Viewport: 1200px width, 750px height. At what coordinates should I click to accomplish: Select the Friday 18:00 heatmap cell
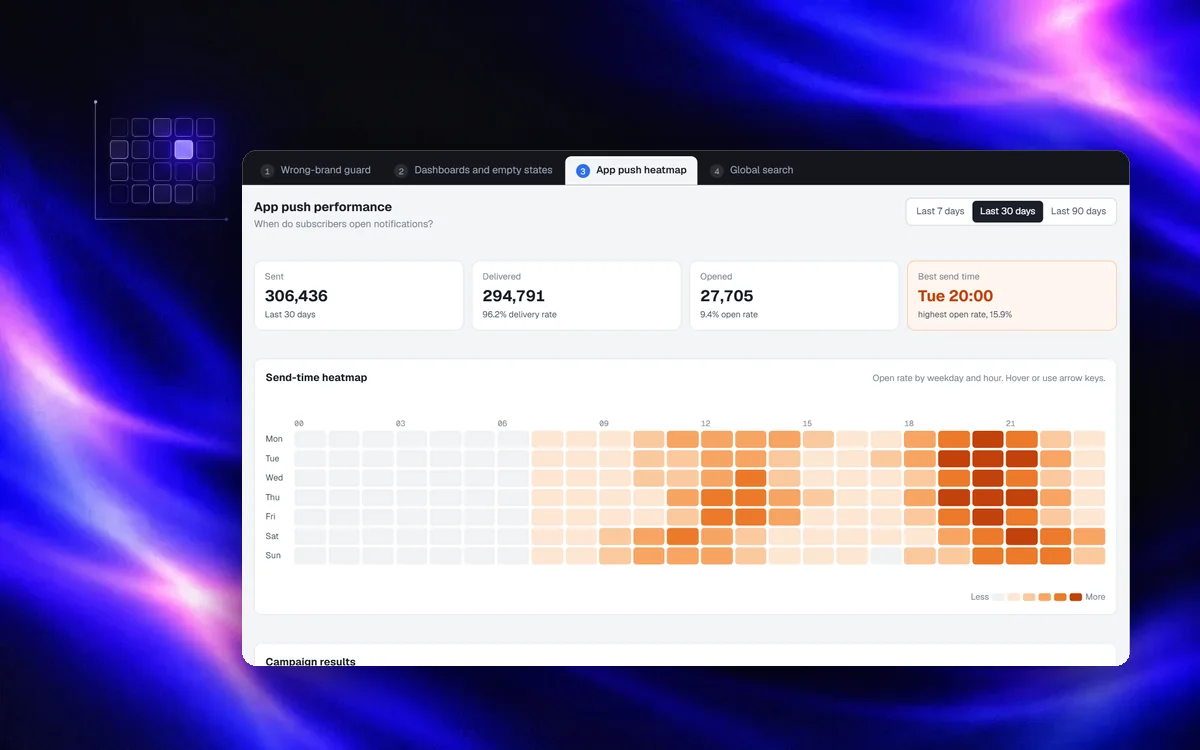(x=920, y=517)
